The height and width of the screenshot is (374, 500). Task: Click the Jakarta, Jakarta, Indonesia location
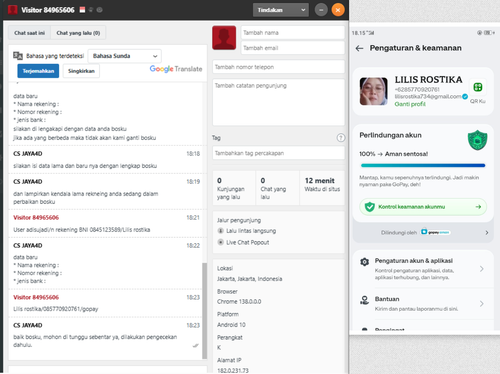tap(249, 279)
